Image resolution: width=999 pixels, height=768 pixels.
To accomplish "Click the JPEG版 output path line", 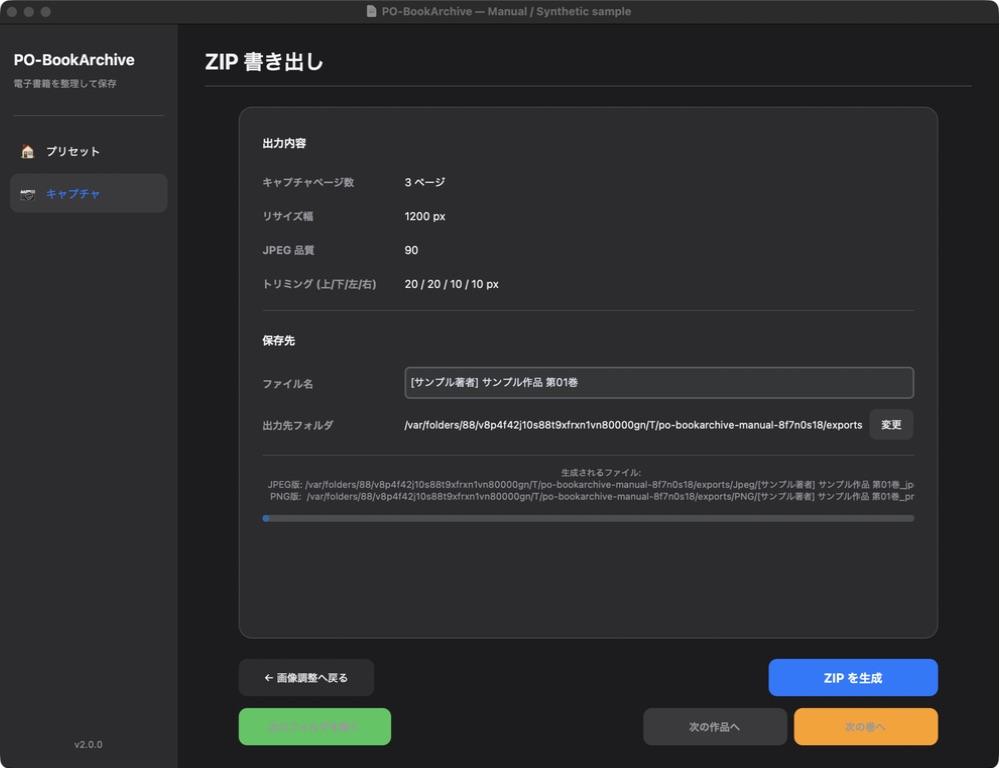I will pos(591,484).
